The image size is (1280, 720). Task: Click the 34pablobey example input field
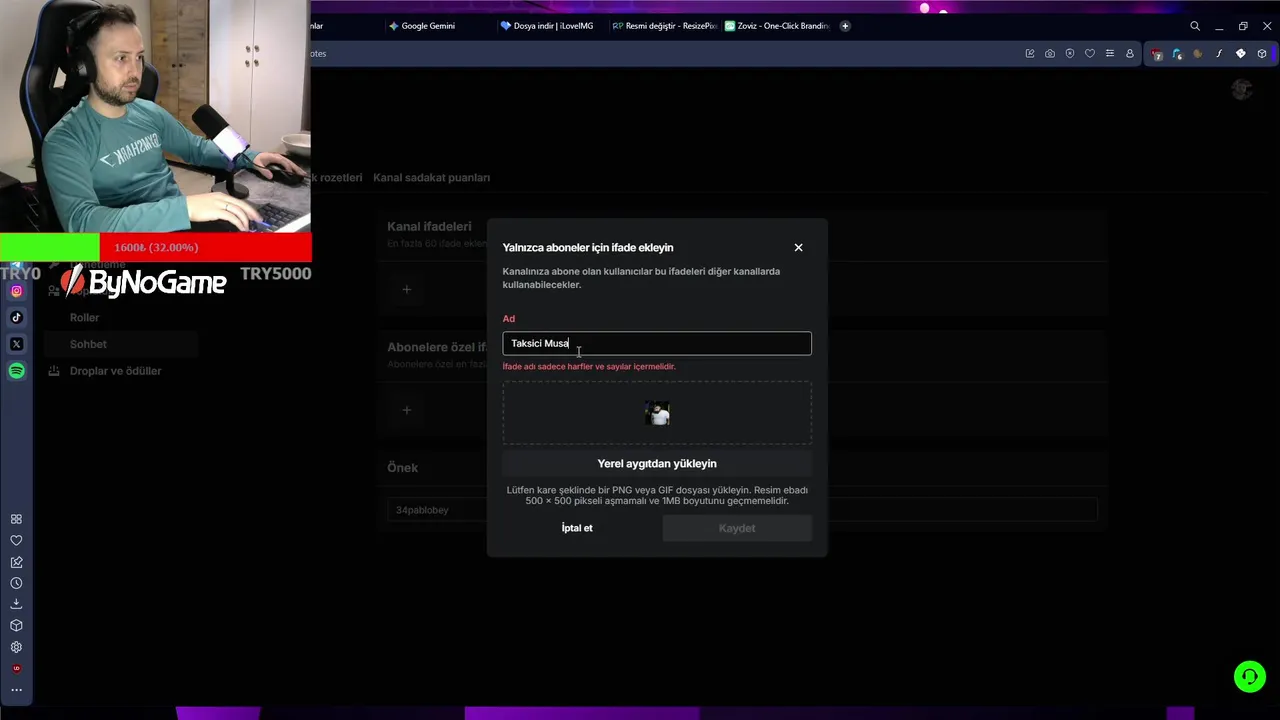click(x=742, y=510)
